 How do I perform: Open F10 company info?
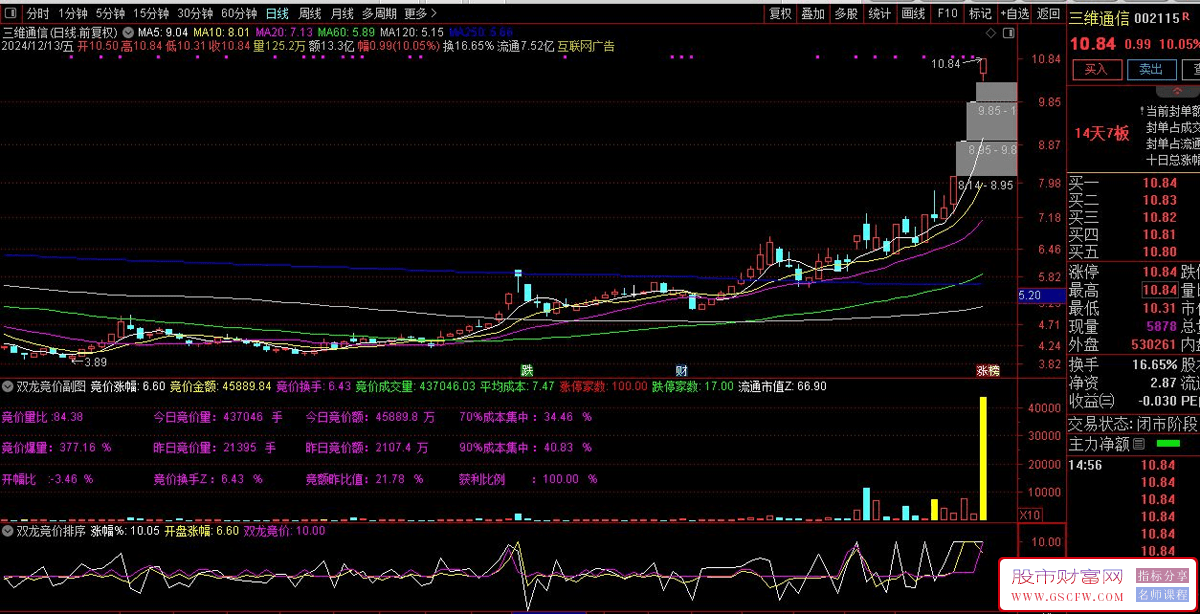pyautogui.click(x=946, y=14)
